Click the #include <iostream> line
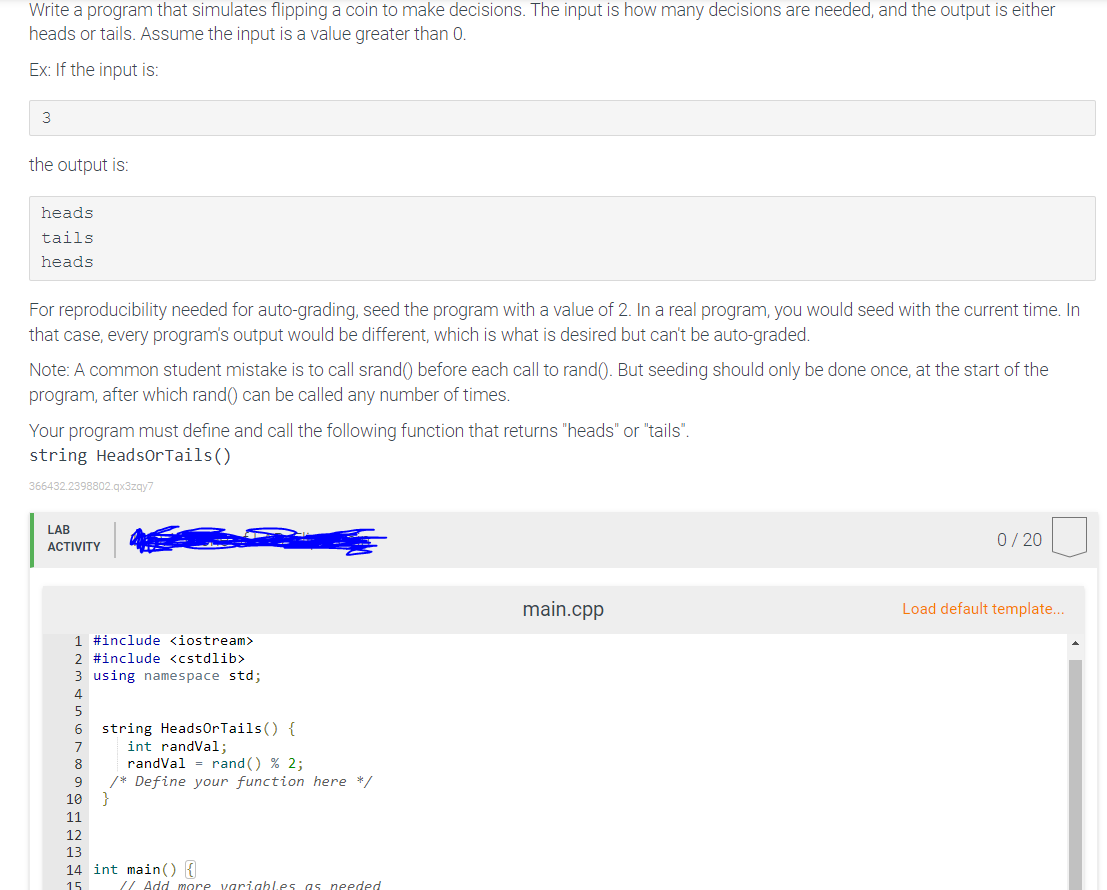Screen dimensions: 1107x890 tap(173, 640)
